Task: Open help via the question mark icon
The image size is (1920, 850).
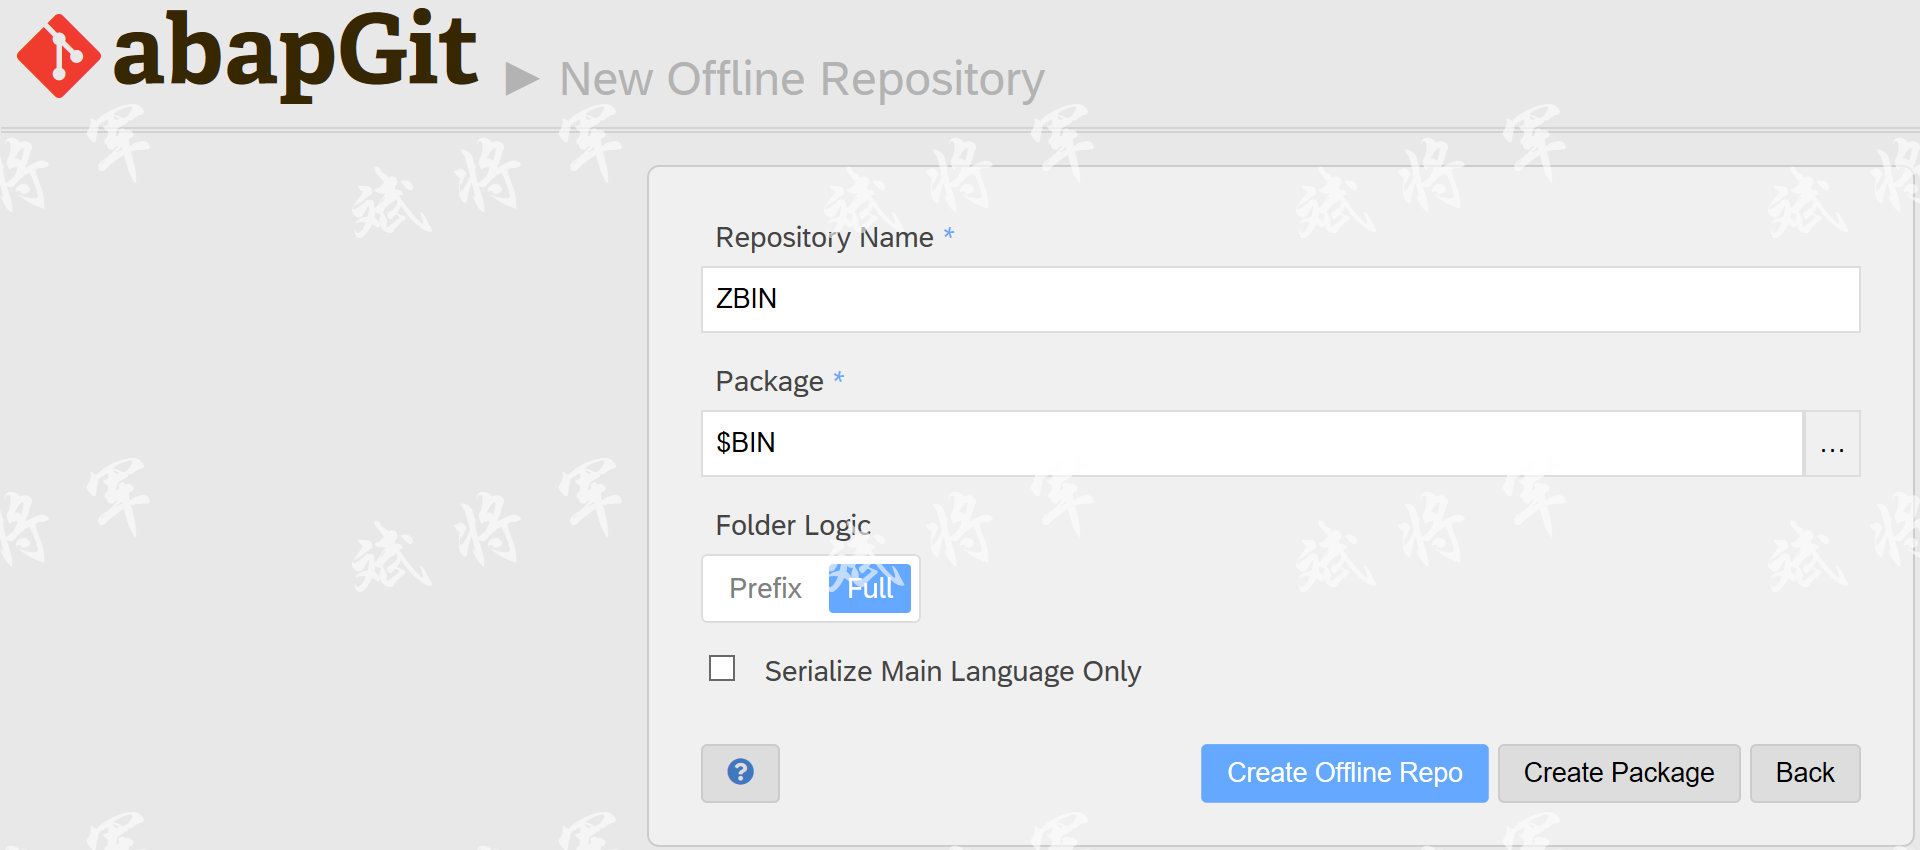Action: pos(740,772)
